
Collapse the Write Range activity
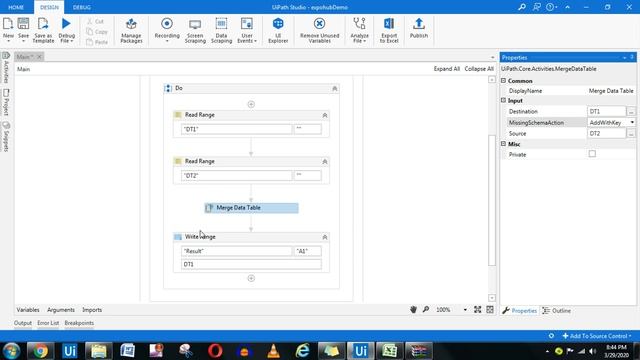pos(325,237)
